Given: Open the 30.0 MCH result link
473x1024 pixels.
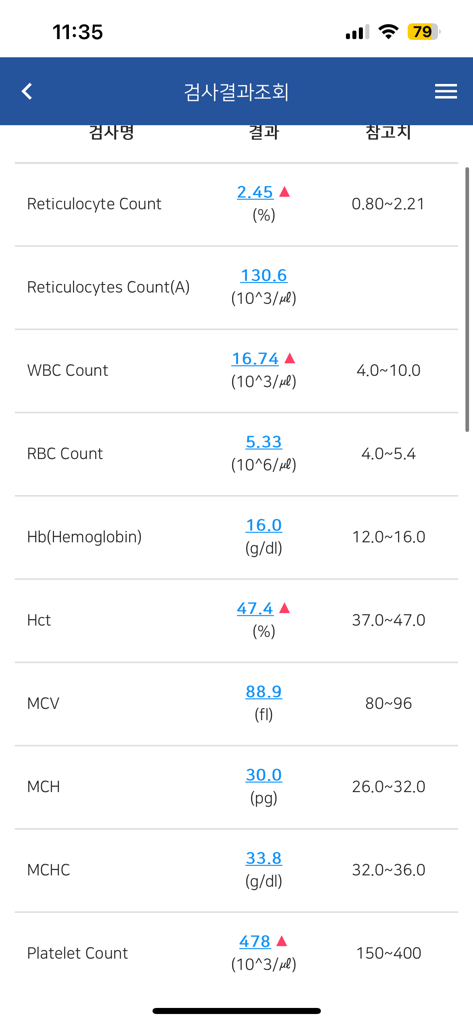Looking at the screenshot, I should pyautogui.click(x=264, y=775).
